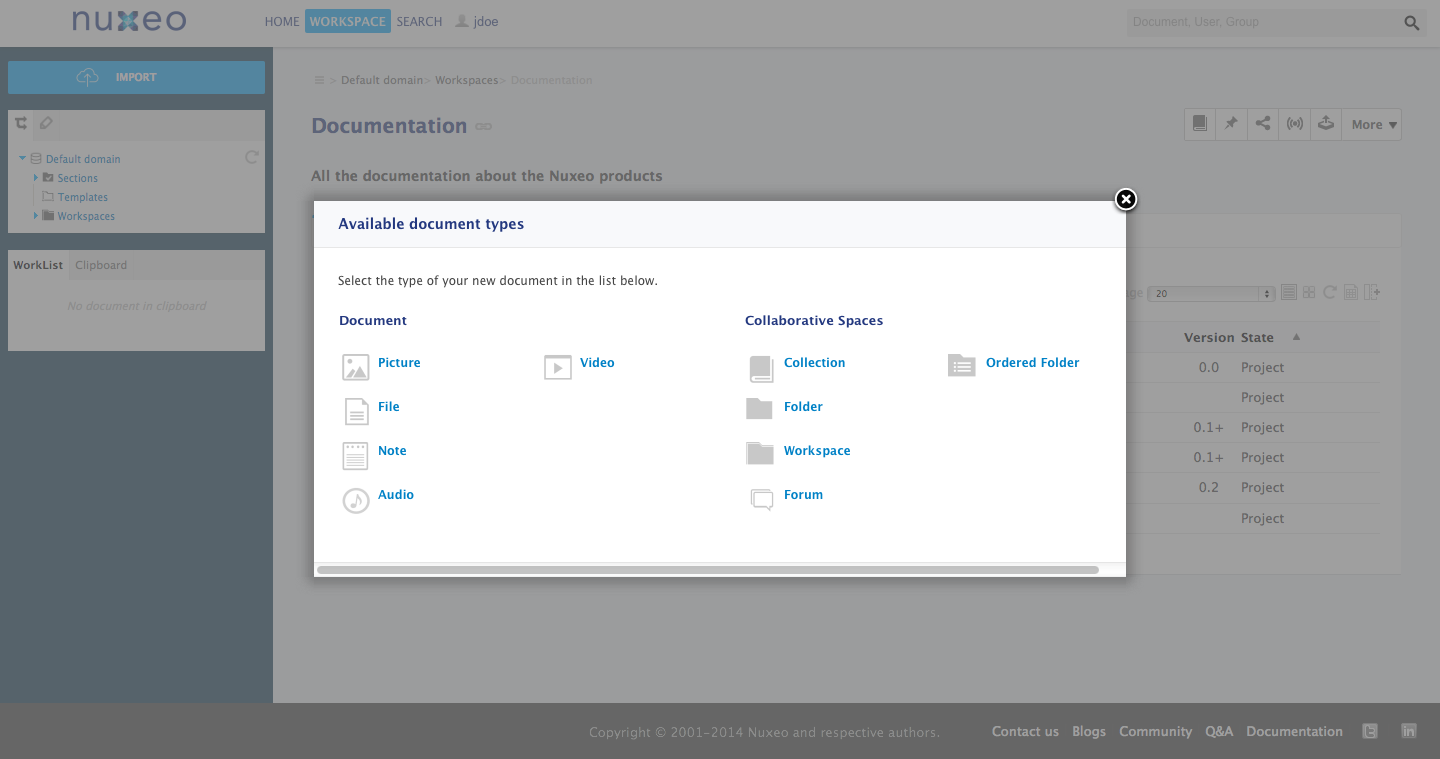Select the Collection book icon
The image size is (1440, 759).
(761, 368)
